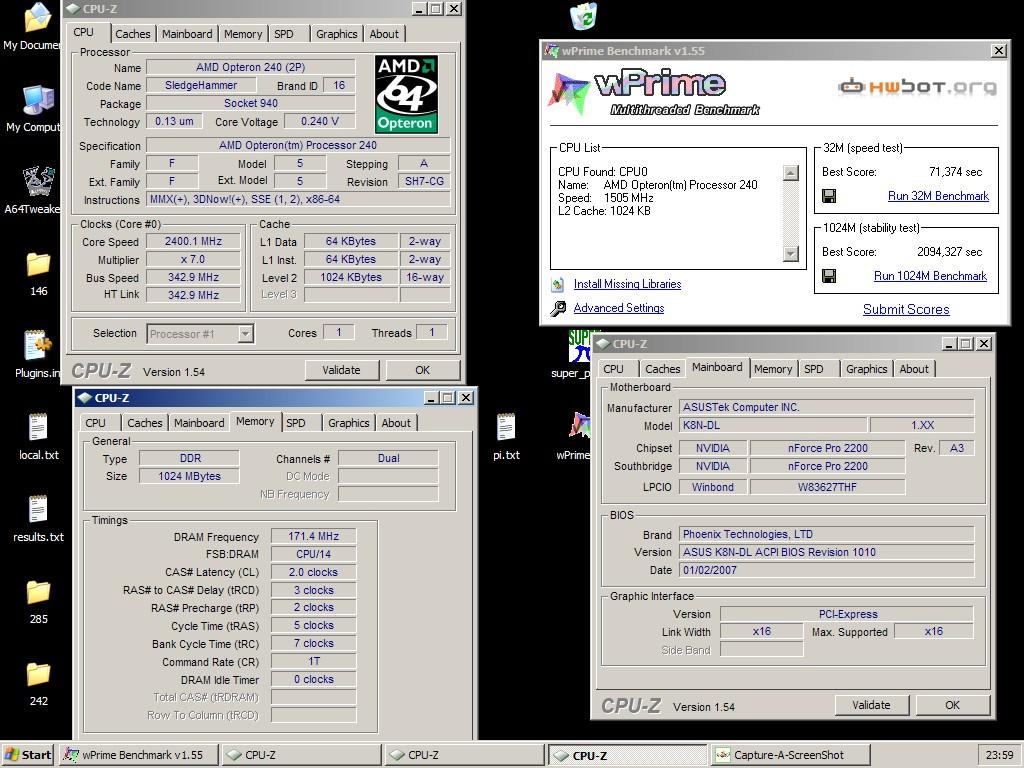
Task: Click the Name field AMD Opteron 240 (2P)
Action: point(251,67)
